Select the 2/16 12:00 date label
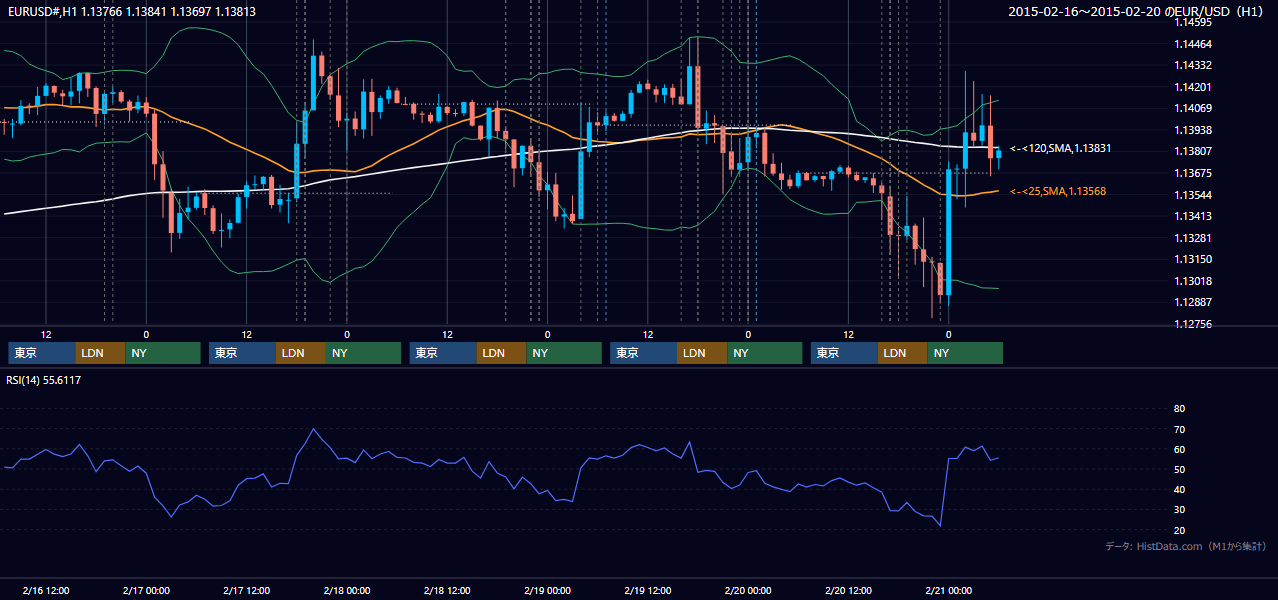 point(45,590)
